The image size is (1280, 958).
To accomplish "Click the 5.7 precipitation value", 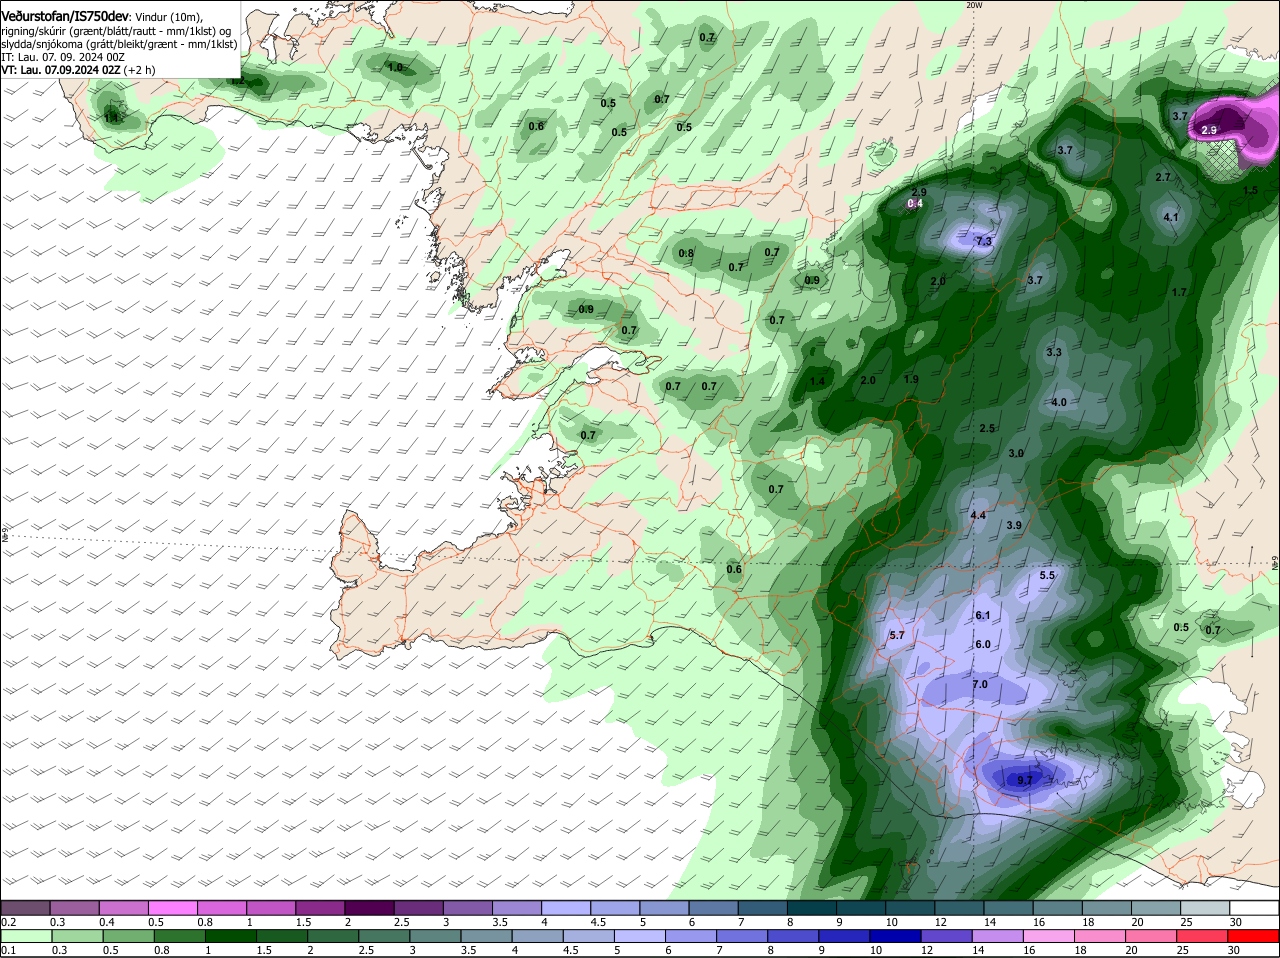I will 896,636.
